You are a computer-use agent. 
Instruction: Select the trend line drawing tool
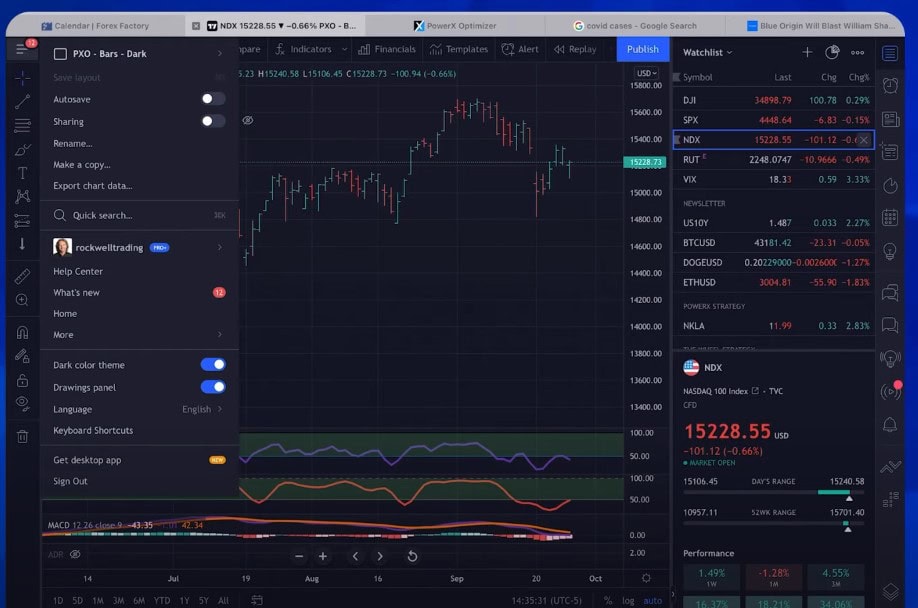(x=22, y=101)
